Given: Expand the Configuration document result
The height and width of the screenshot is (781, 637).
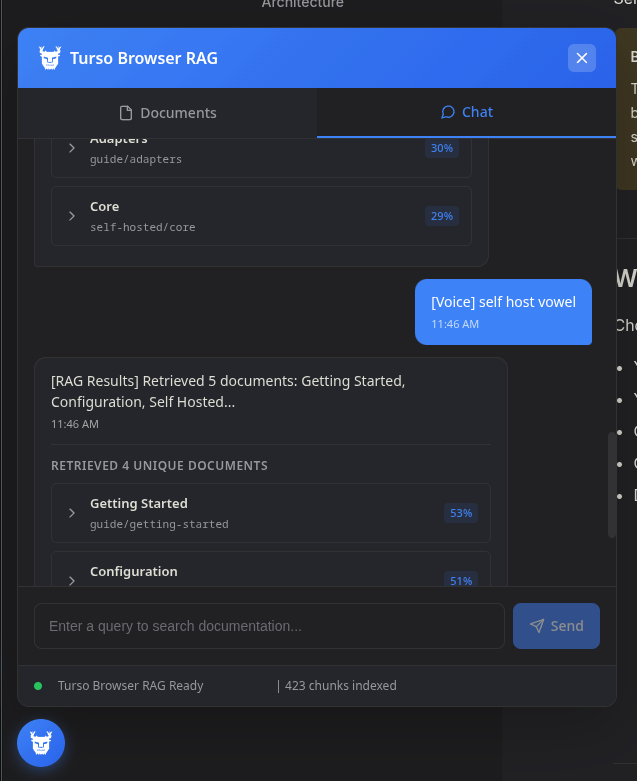Looking at the screenshot, I should point(72,580).
